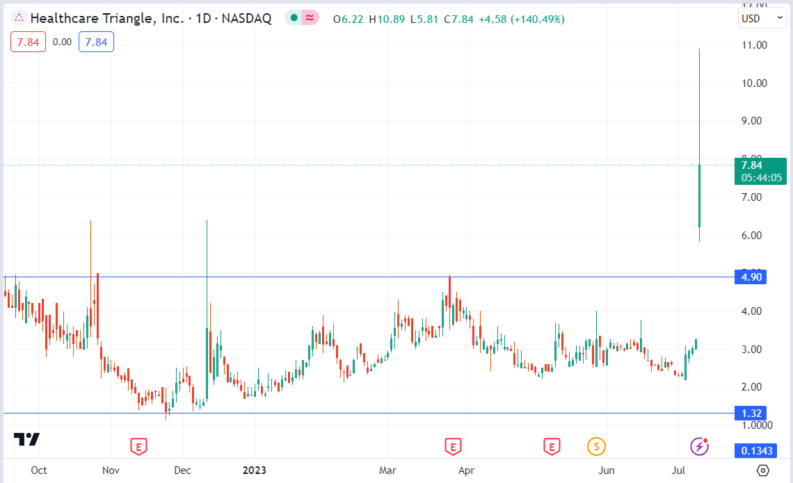The width and height of the screenshot is (793, 483).
Task: Click the Healthcare Triangle company logo icon
Action: (x=19, y=18)
